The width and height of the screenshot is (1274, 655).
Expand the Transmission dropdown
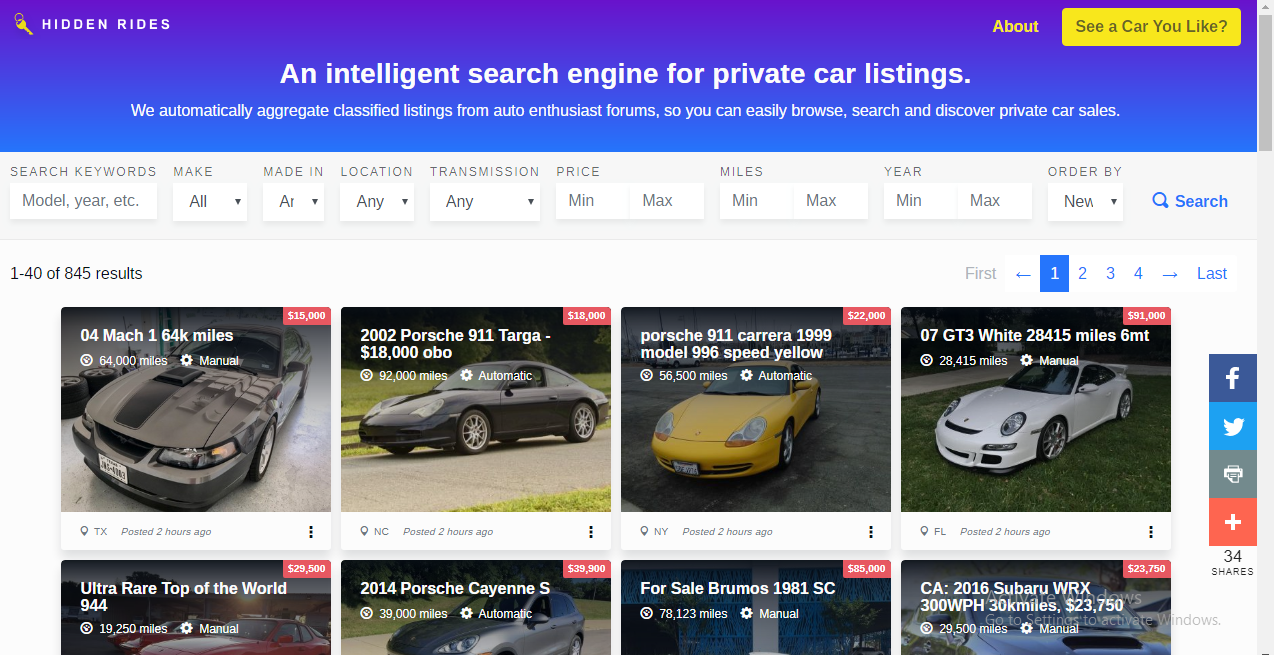coord(485,201)
